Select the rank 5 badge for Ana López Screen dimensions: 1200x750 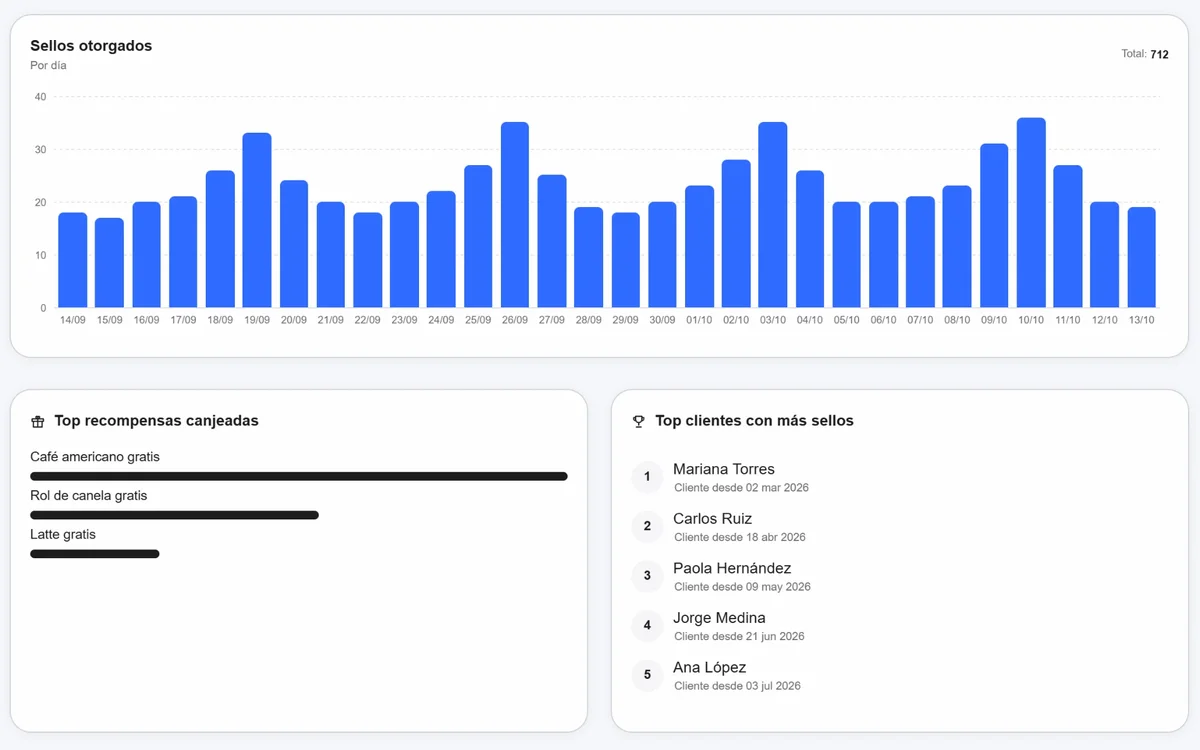pos(647,675)
